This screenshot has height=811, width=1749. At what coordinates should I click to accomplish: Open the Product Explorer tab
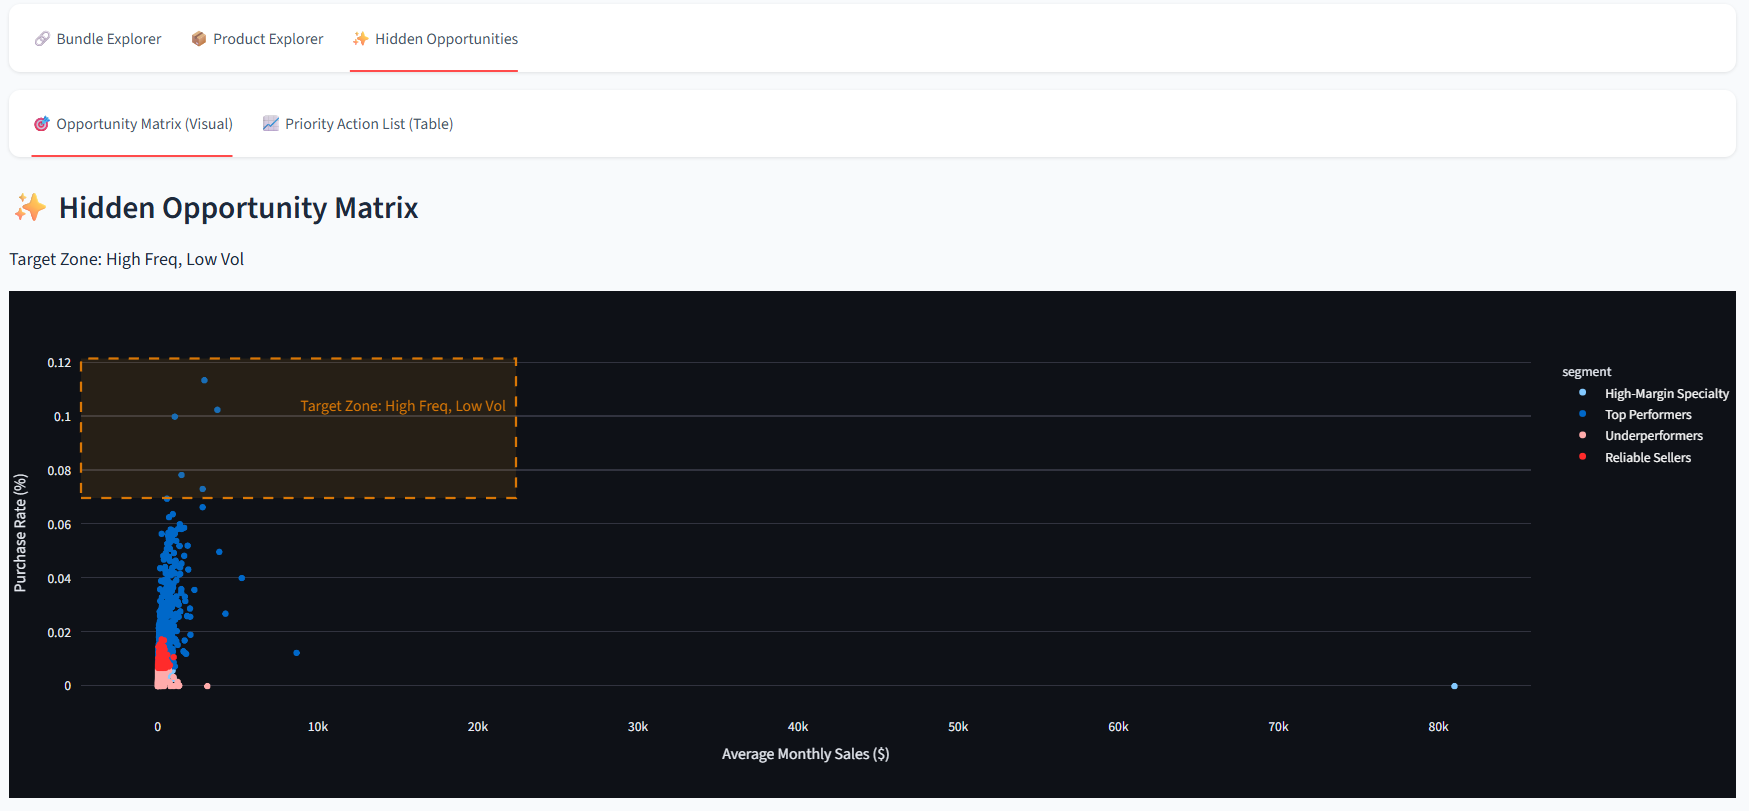[268, 39]
